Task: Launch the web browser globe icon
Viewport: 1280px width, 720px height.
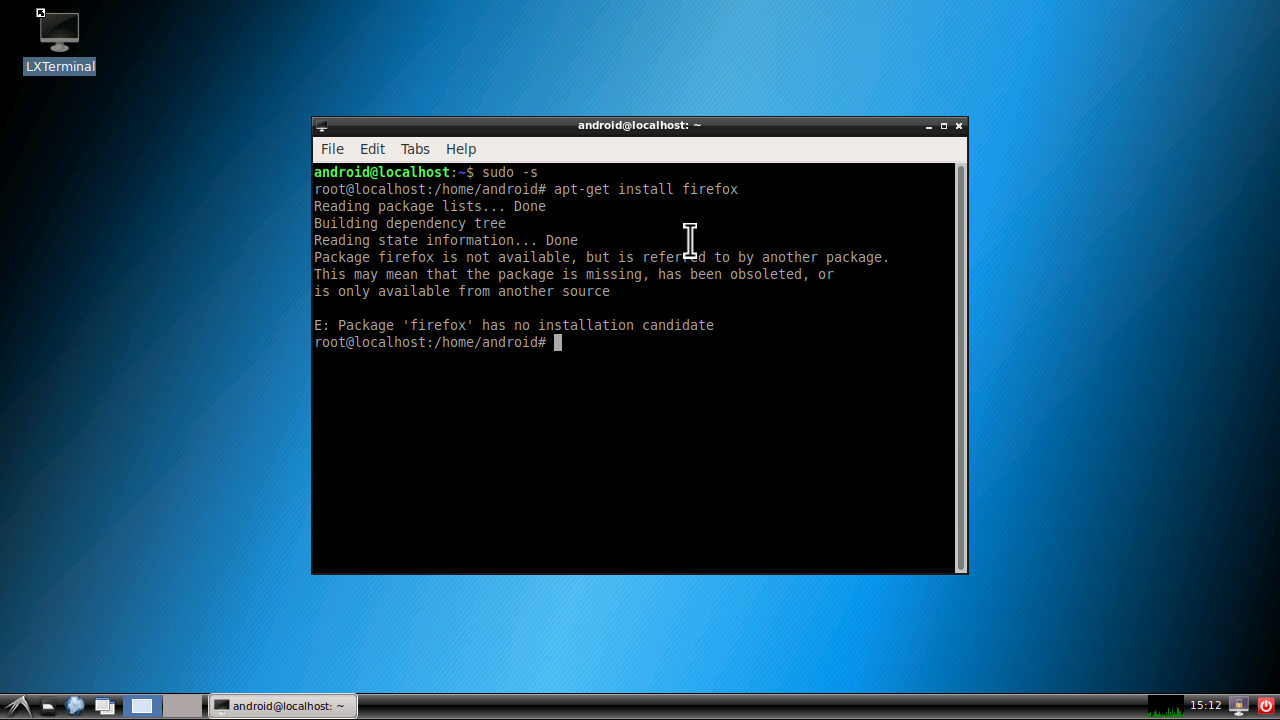Action: (75, 706)
